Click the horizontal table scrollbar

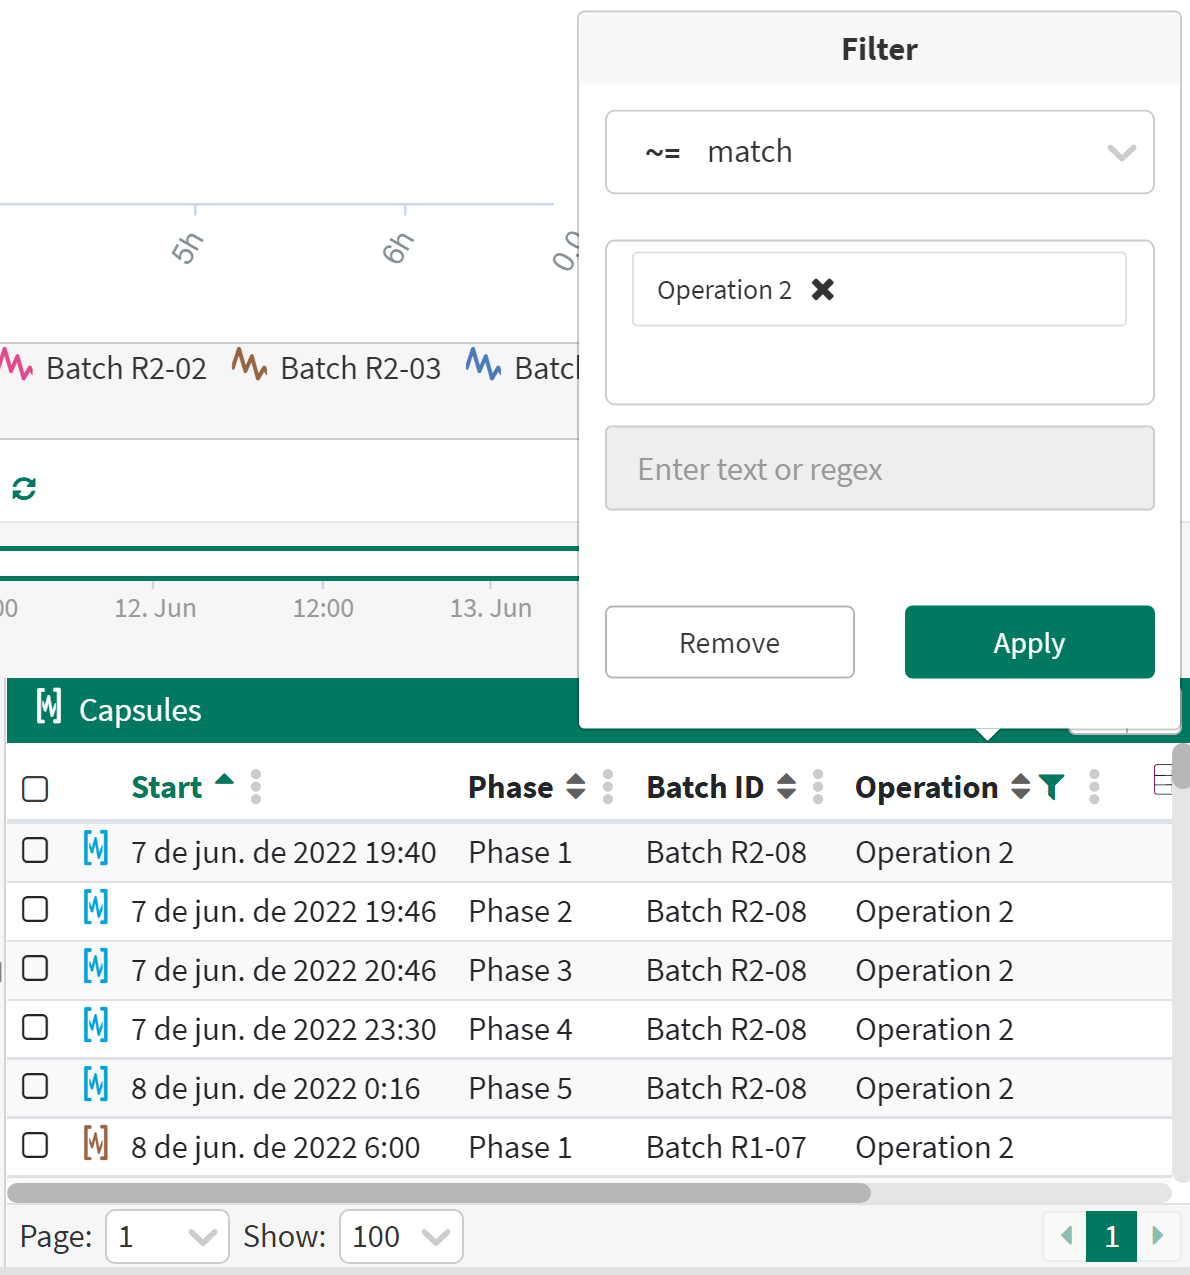click(x=439, y=1193)
